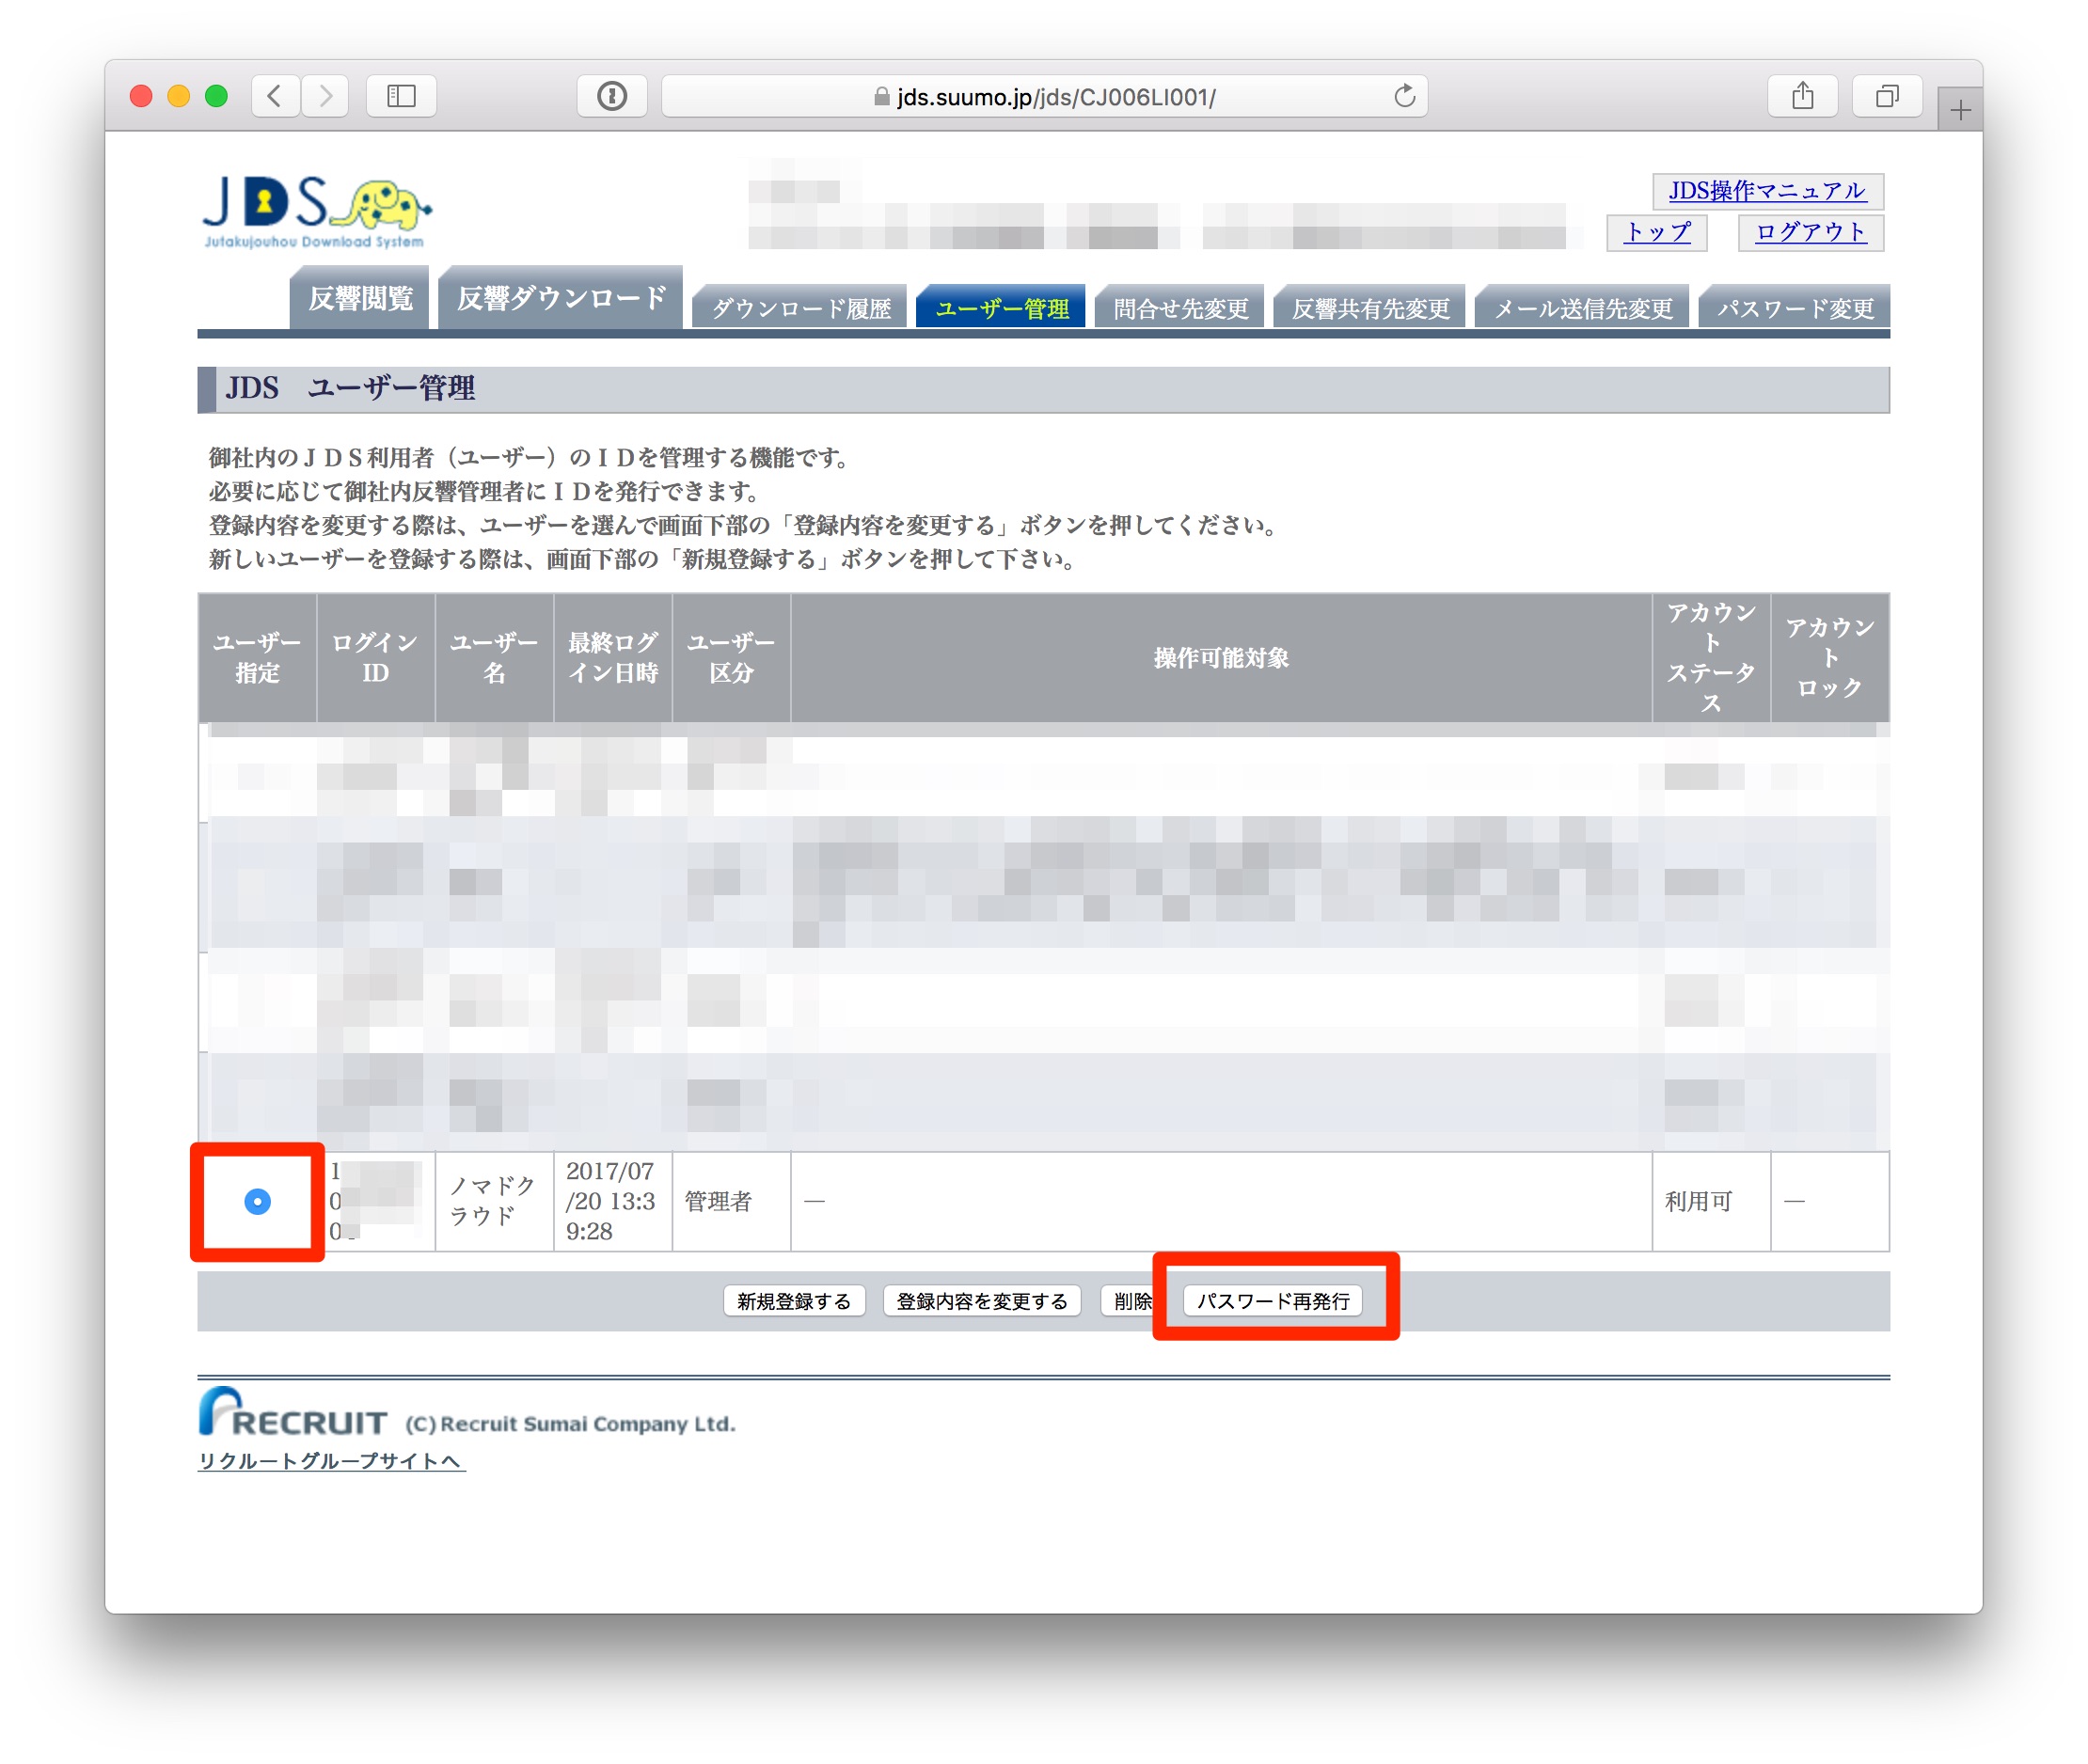Image resolution: width=2088 pixels, height=1764 pixels.
Task: Click the 管理者 user type cell
Action: click(731, 1202)
